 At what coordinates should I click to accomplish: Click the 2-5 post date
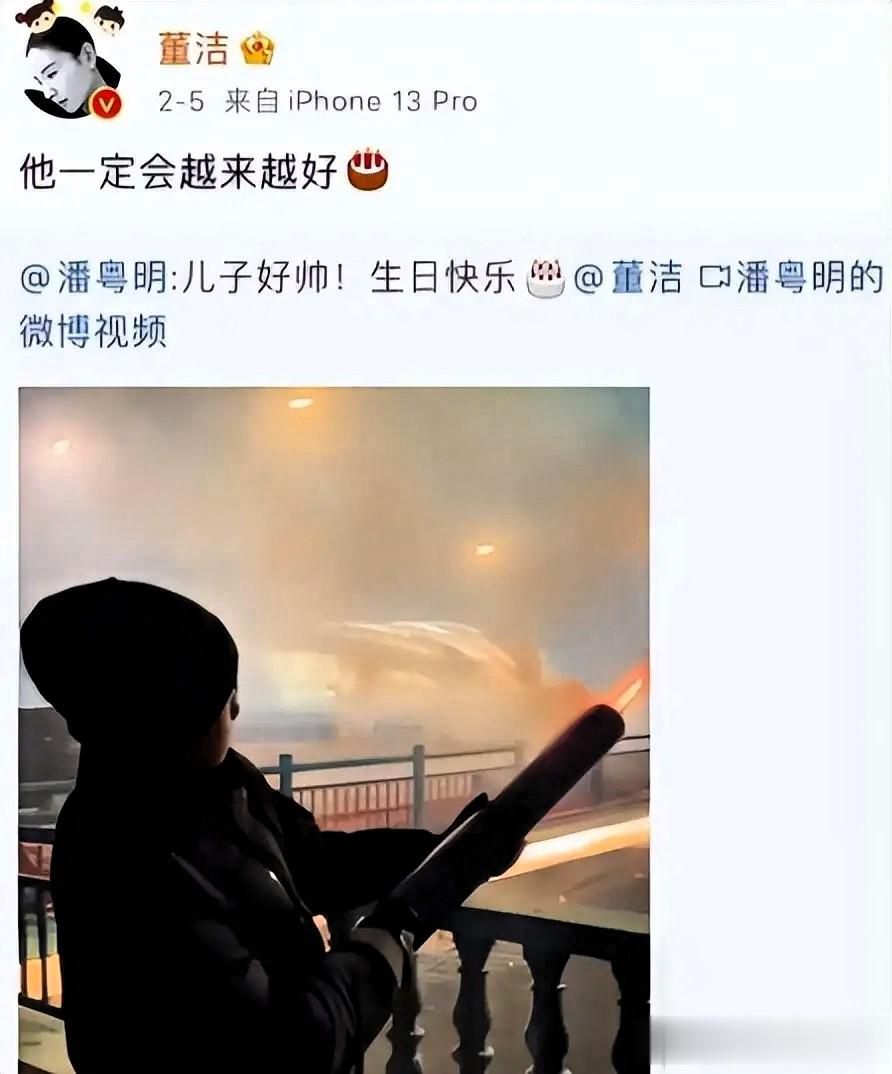181,101
